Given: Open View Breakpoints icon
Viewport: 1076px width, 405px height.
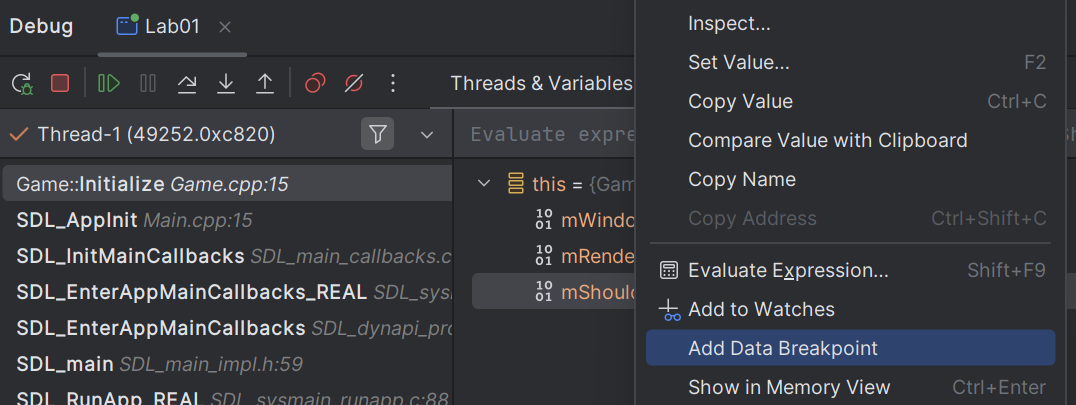Looking at the screenshot, I should [x=315, y=84].
